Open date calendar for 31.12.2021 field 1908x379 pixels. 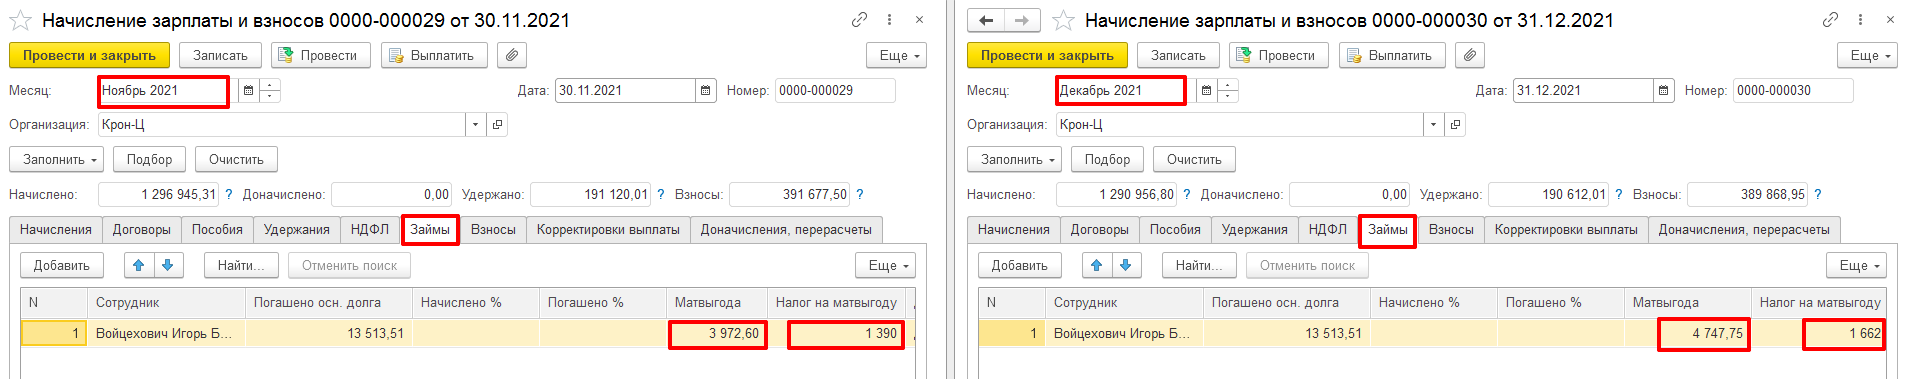1663,91
